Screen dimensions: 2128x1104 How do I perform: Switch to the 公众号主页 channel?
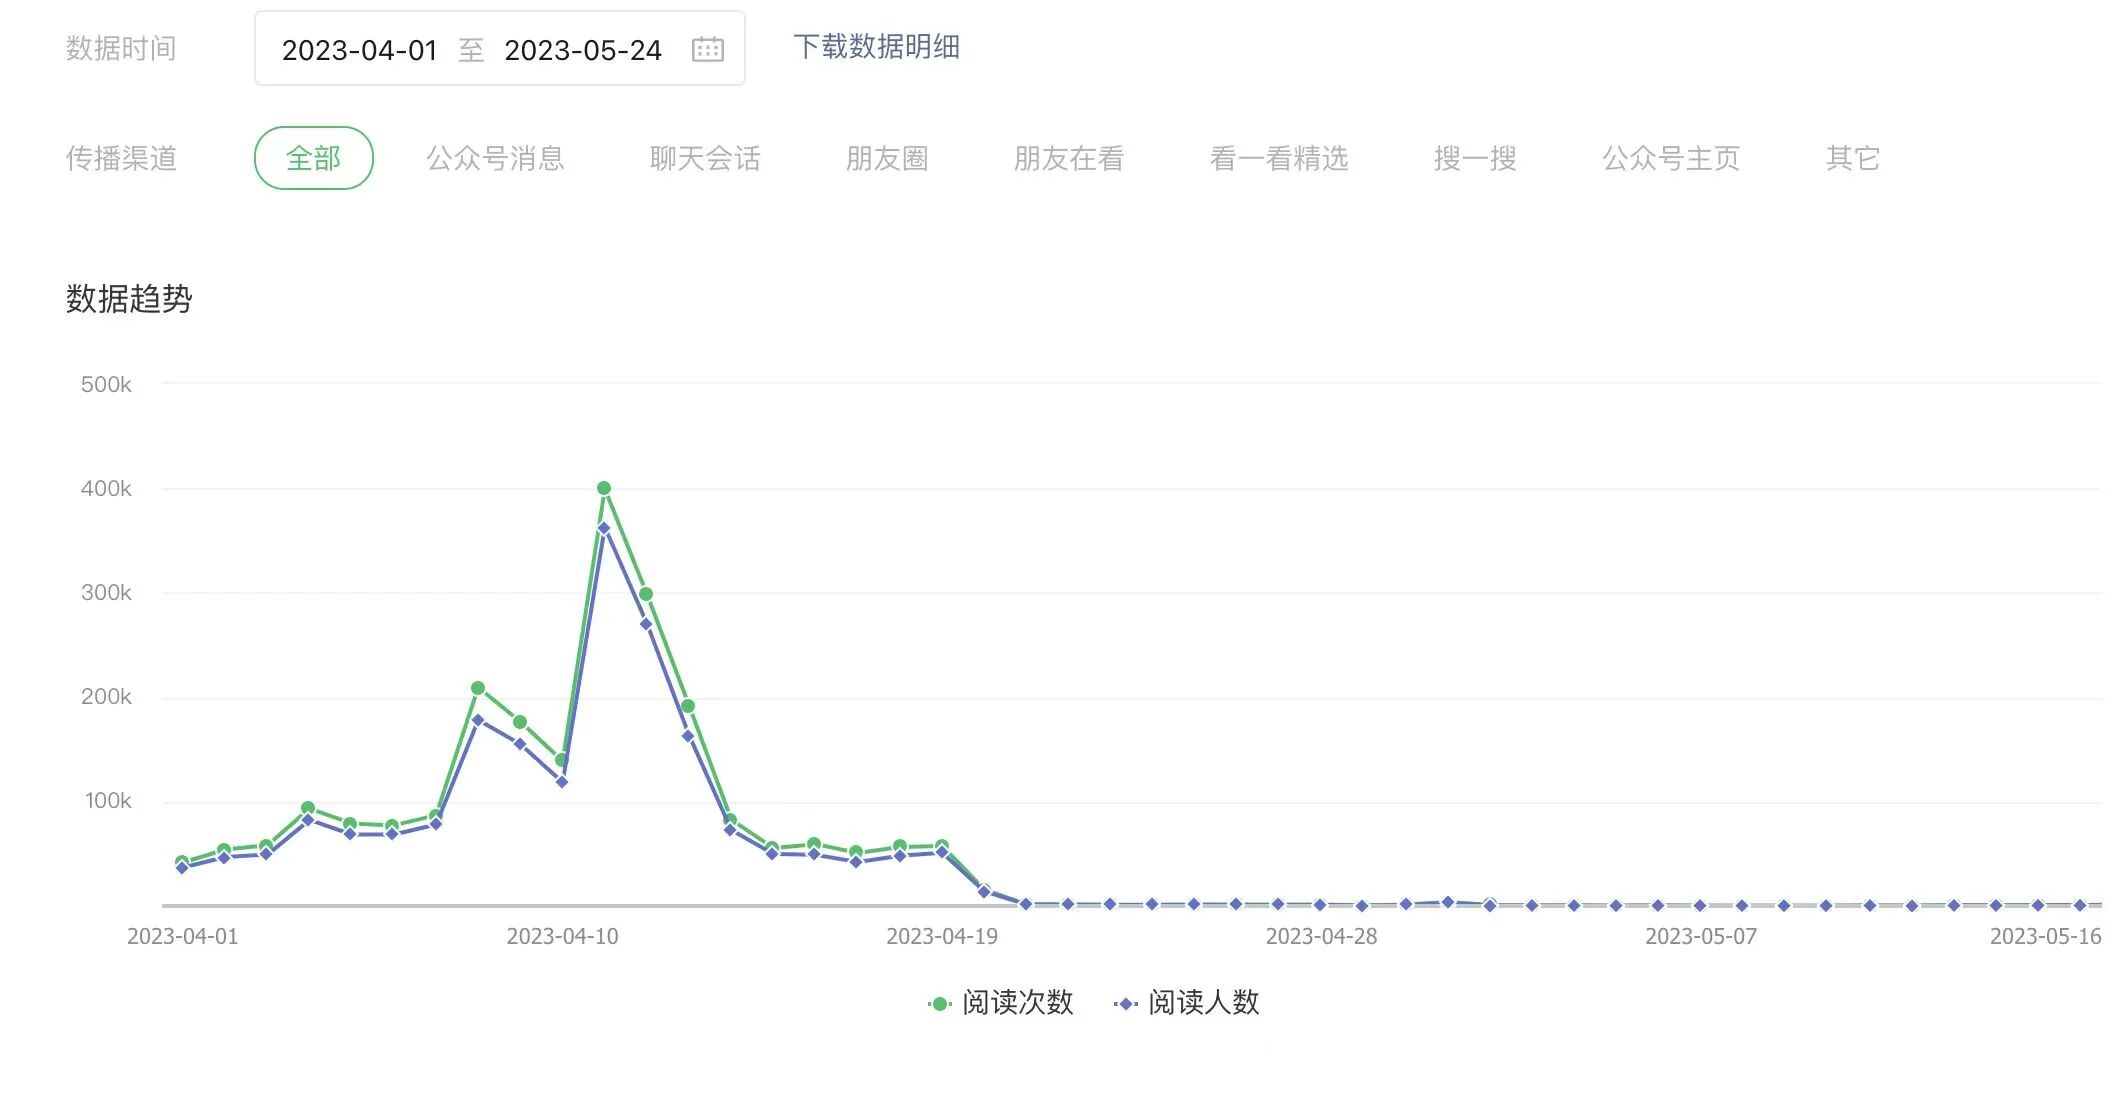(1670, 158)
